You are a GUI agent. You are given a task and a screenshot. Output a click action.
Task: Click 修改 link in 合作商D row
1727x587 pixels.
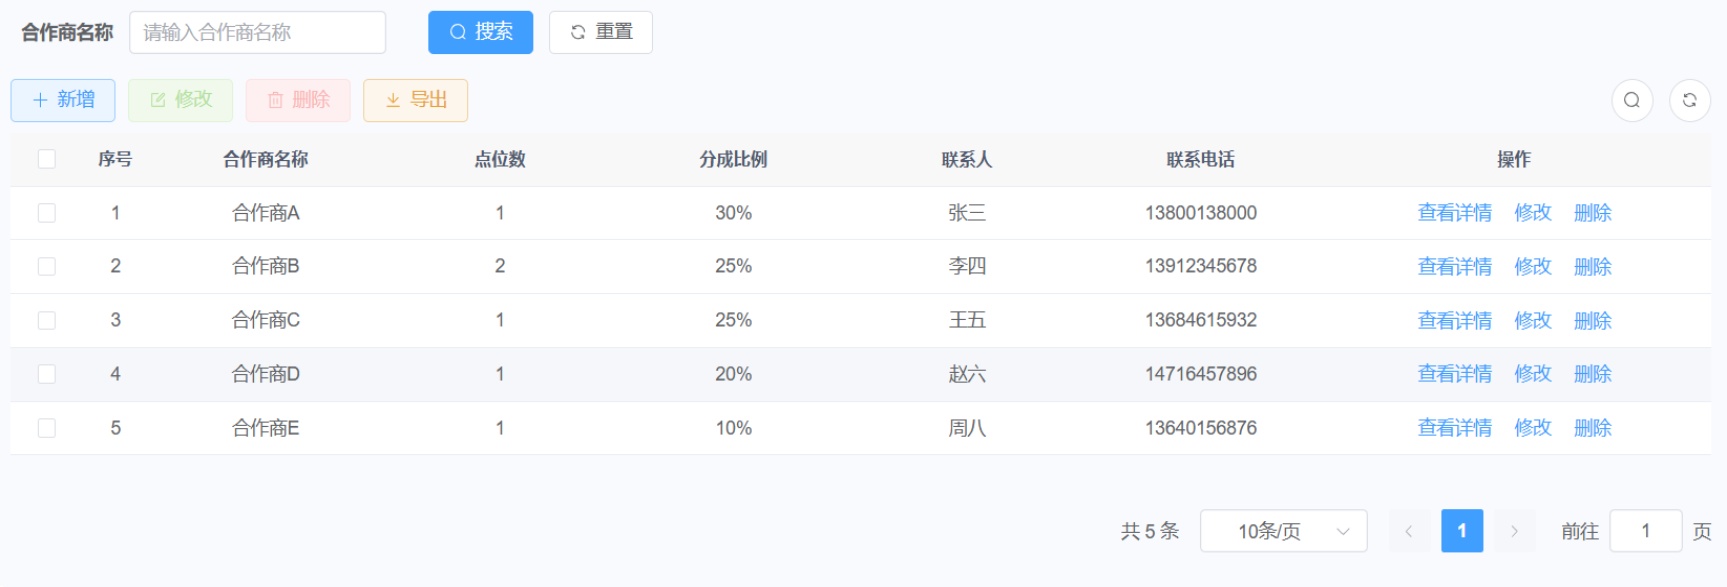point(1532,374)
